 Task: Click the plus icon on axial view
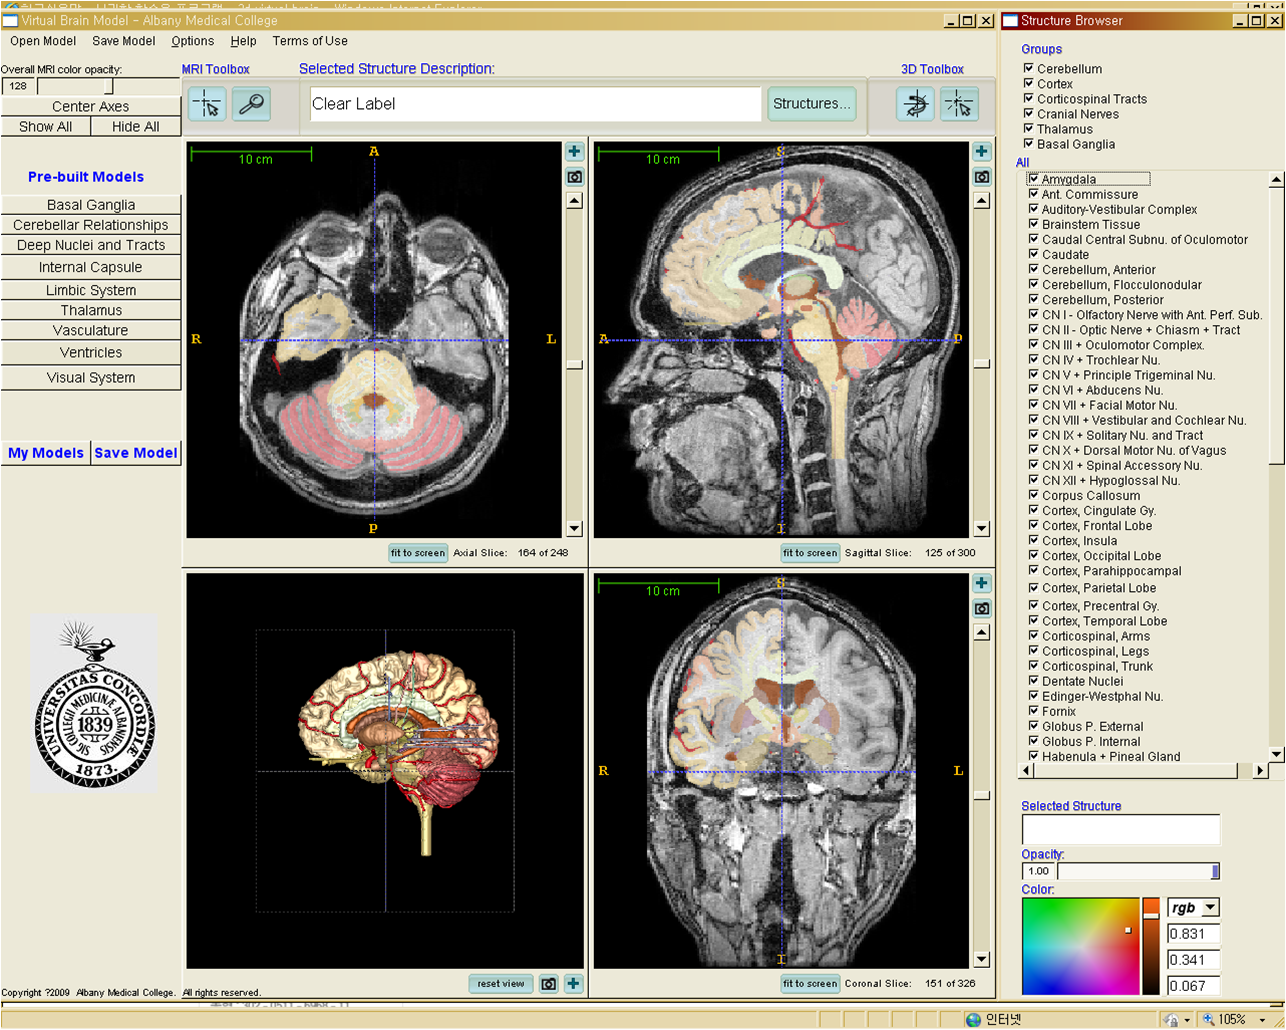[x=574, y=152]
